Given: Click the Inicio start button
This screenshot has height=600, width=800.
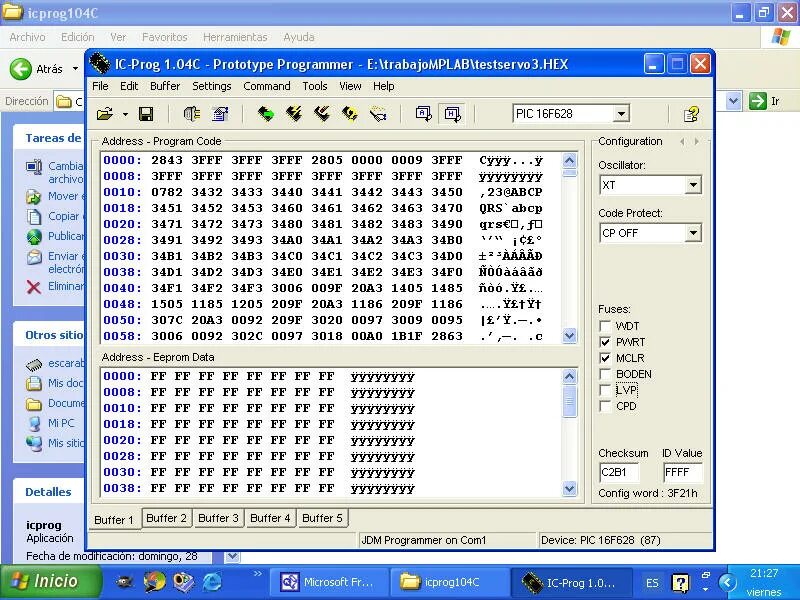Looking at the screenshot, I should (x=49, y=582).
